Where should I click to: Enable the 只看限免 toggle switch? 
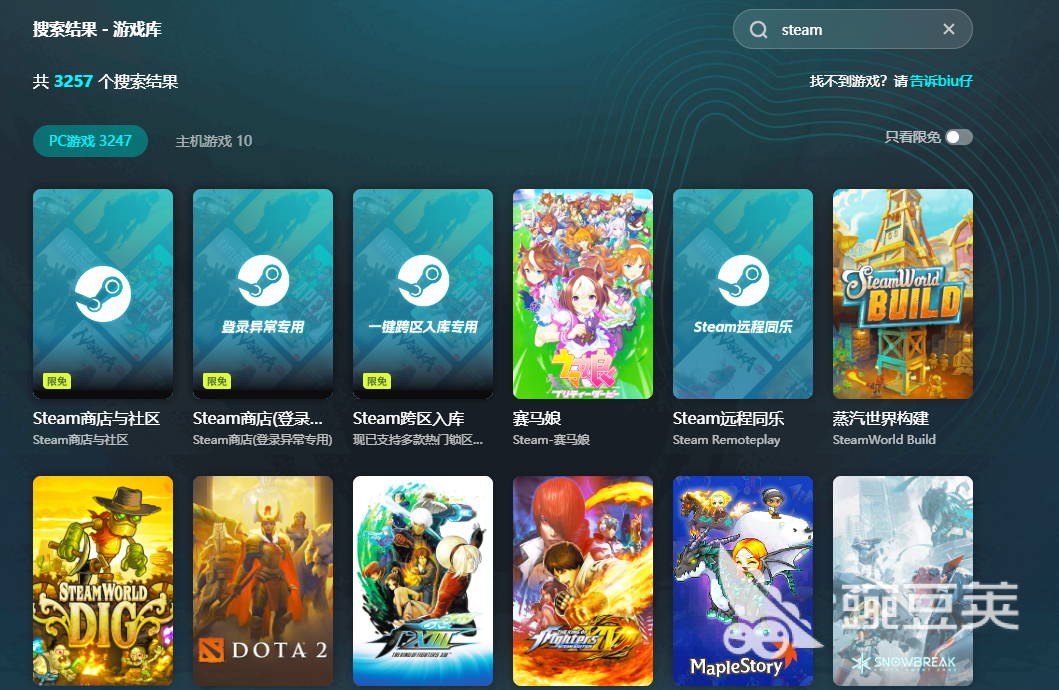pos(958,137)
